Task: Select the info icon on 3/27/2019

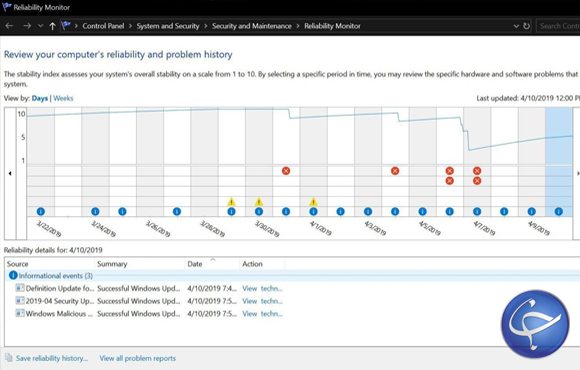Action: [177, 212]
